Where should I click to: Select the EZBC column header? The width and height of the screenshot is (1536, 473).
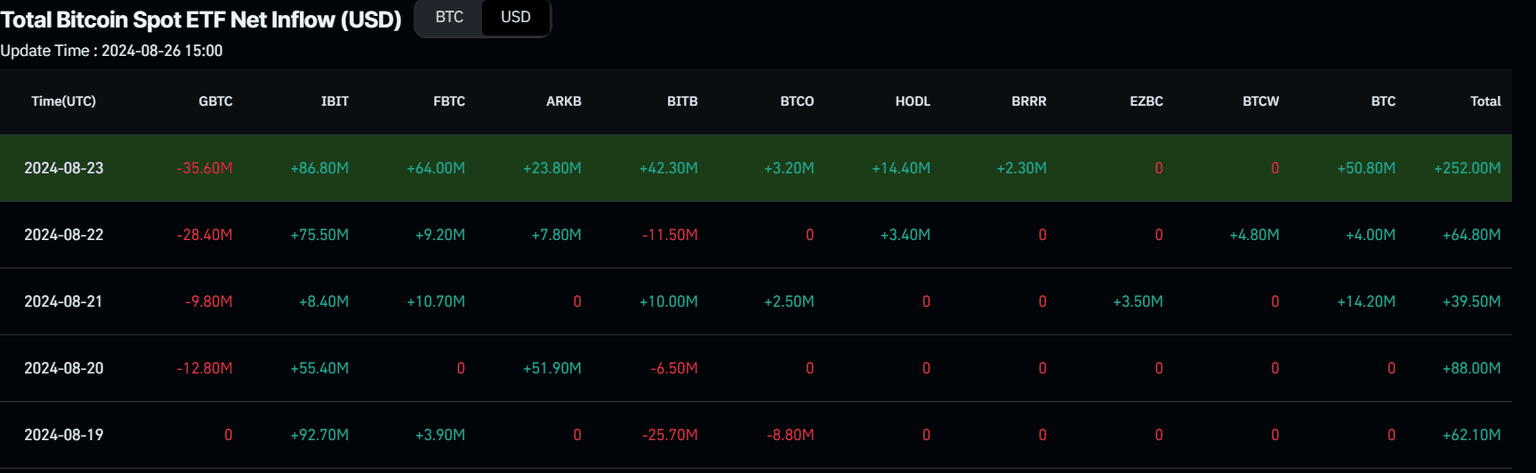click(x=1145, y=101)
